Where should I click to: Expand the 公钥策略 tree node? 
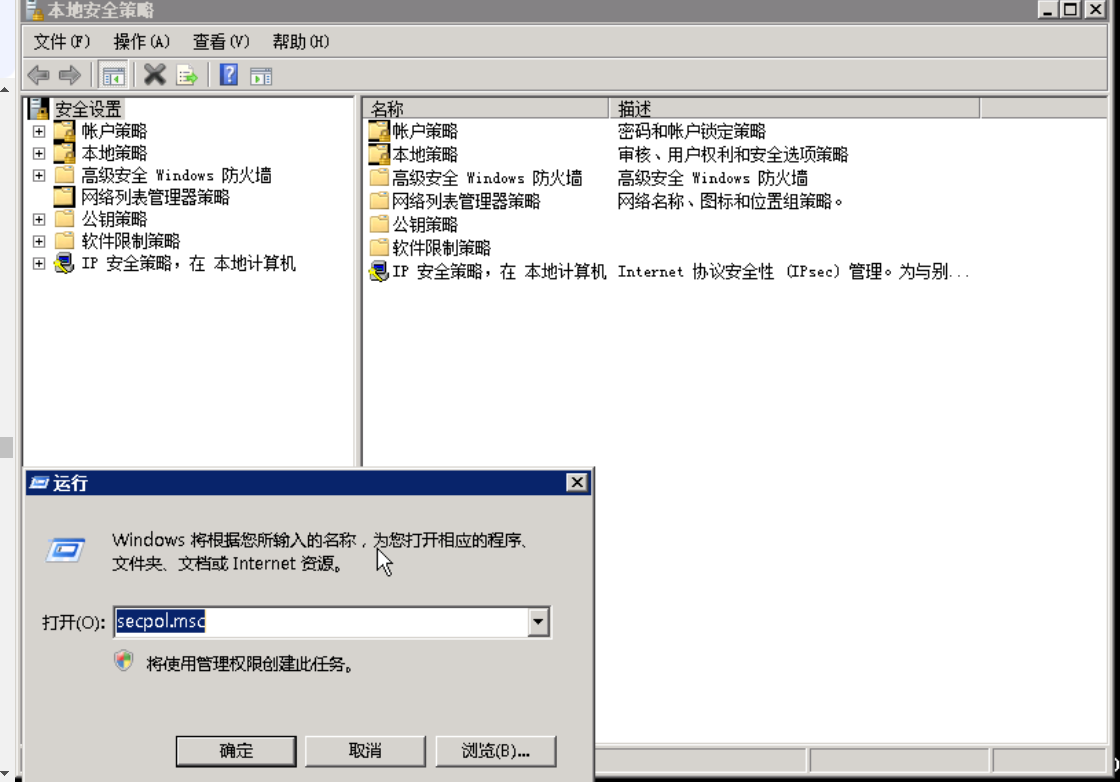[39, 219]
